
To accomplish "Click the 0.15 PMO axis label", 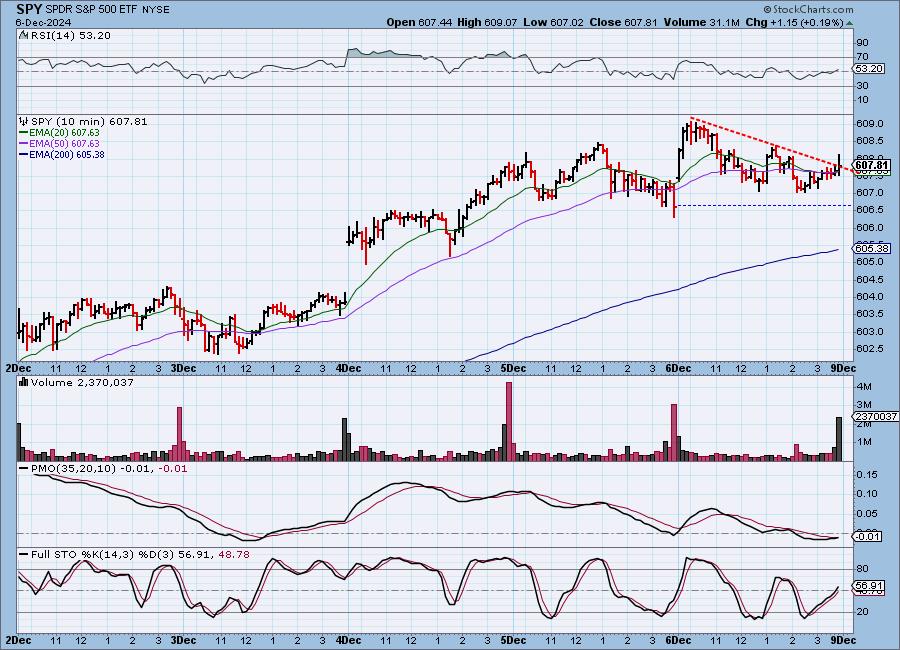I will [x=866, y=475].
